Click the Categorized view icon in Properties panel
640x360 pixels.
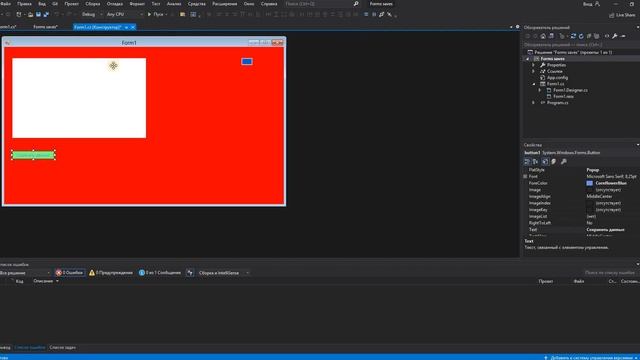(527, 162)
